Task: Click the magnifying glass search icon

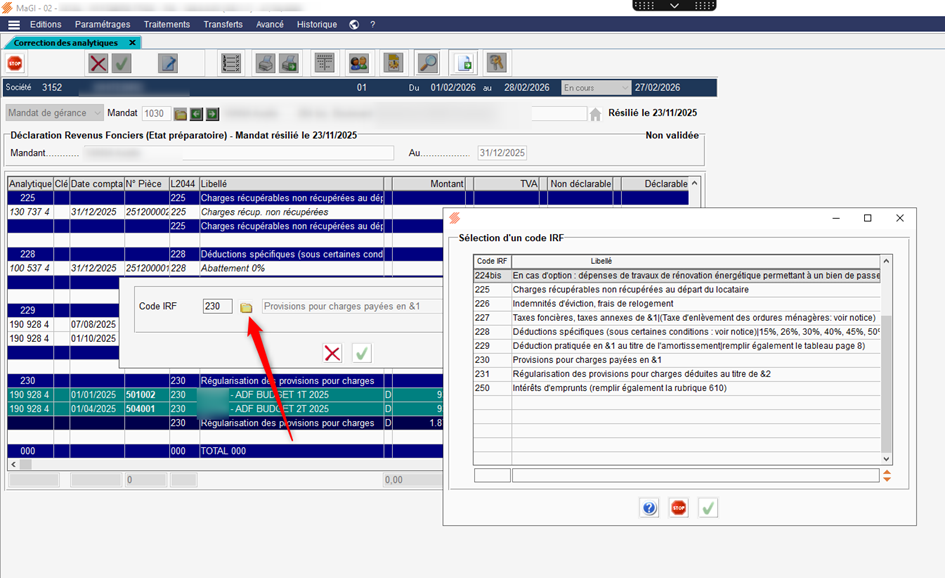Action: (427, 64)
